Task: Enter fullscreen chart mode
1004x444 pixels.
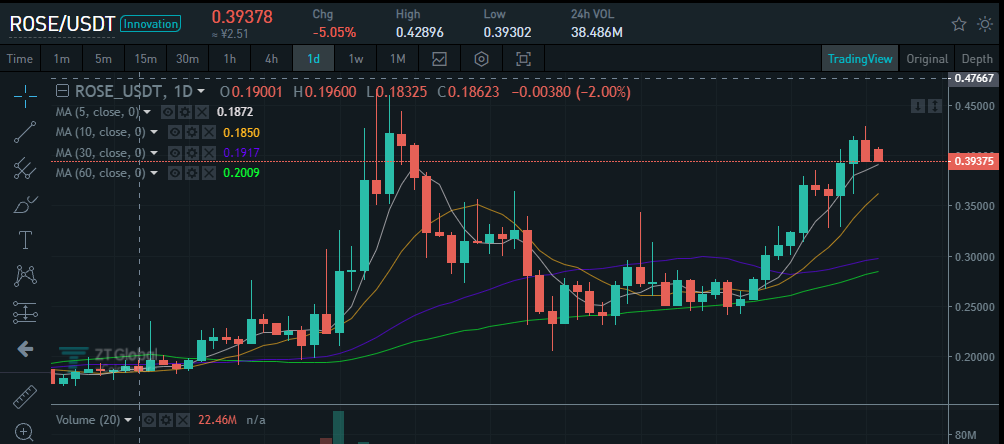Action: click(x=524, y=59)
